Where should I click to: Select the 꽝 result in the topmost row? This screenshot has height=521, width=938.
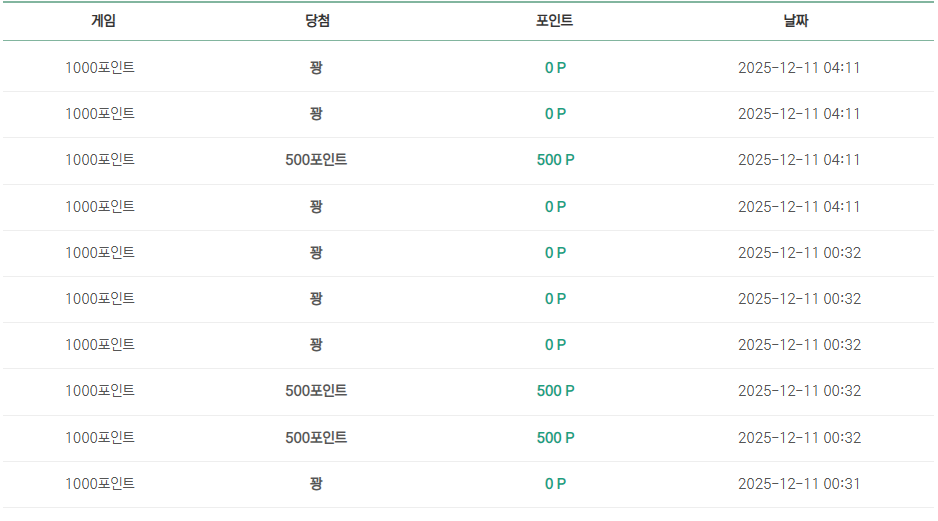[316, 68]
